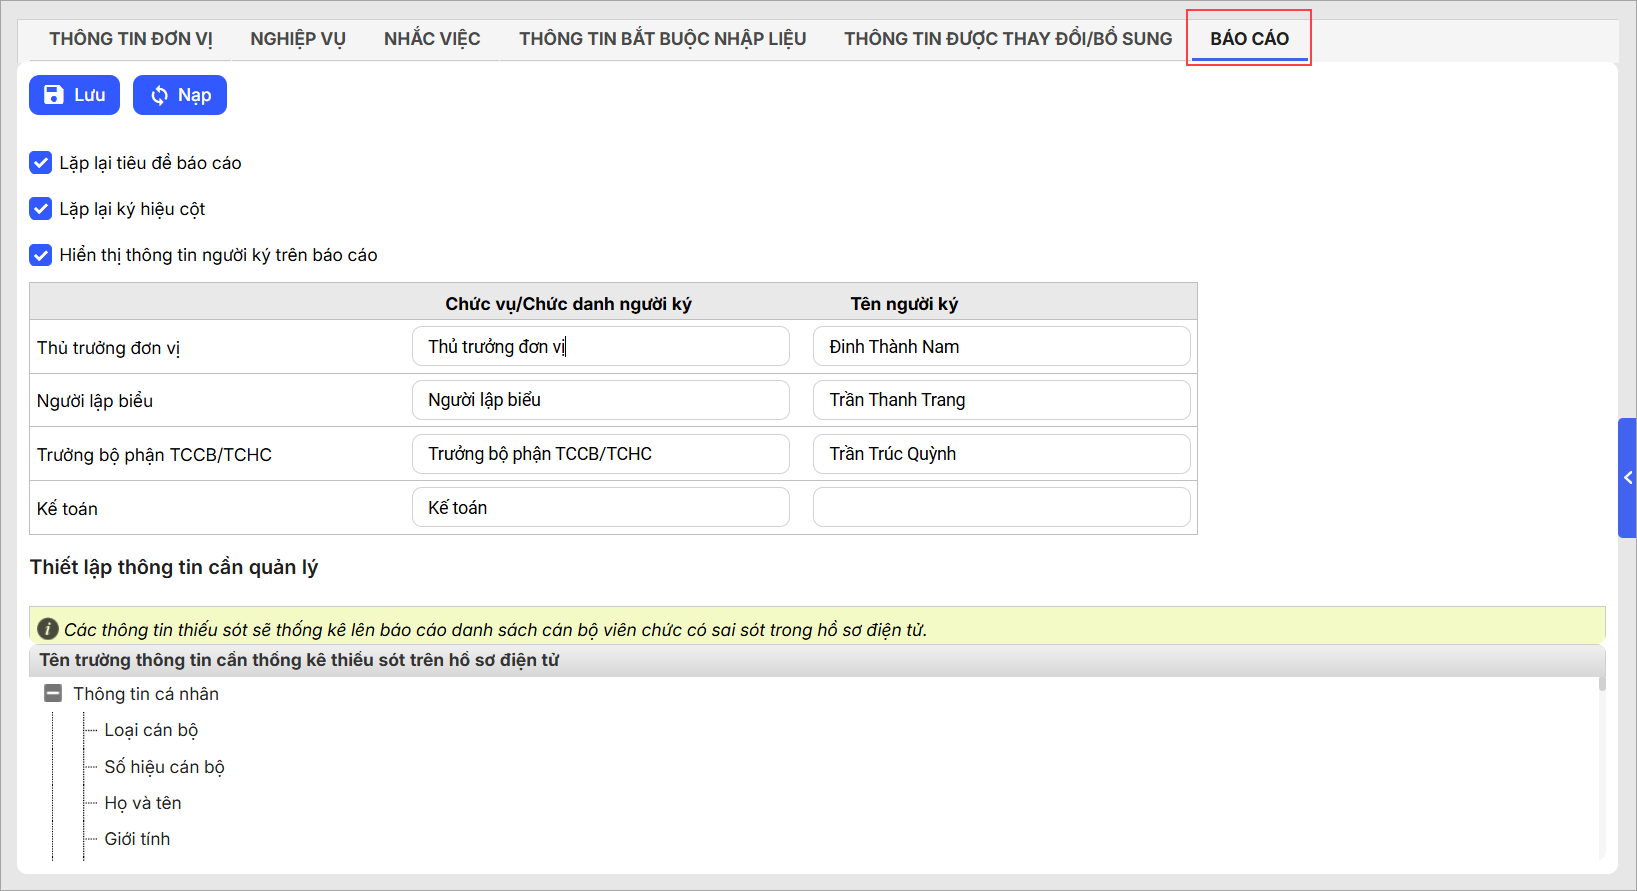Viewport: 1637px width, 891px height.
Task: Click the Người lập biểu title field
Action: click(600, 400)
